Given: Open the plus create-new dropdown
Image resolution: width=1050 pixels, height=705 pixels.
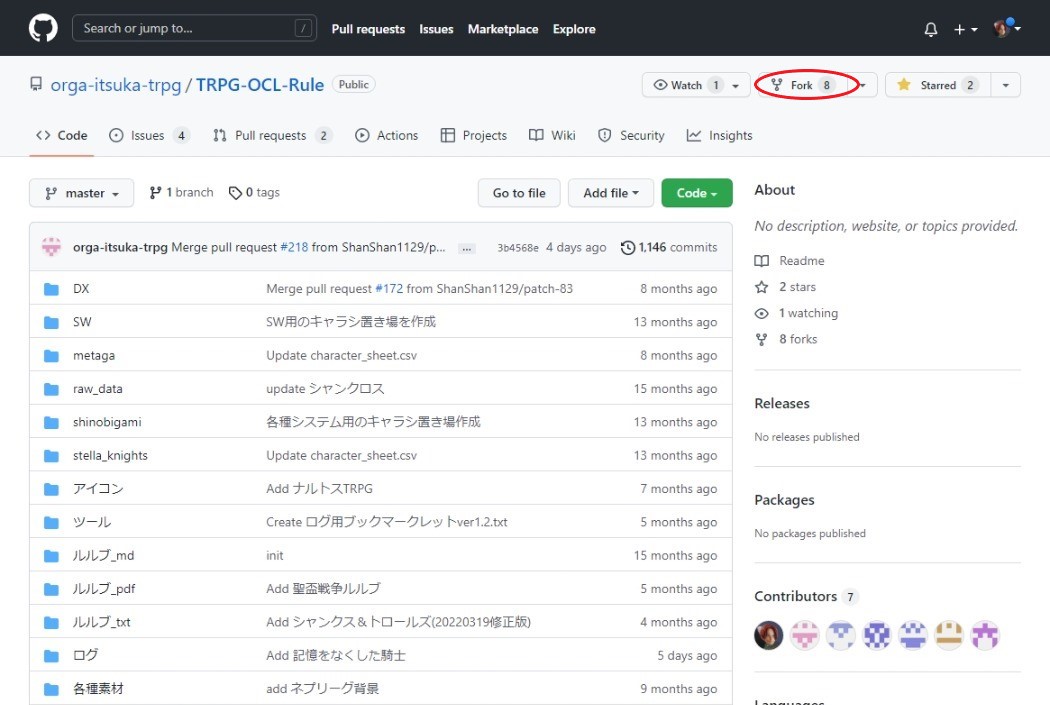Looking at the screenshot, I should (x=965, y=29).
